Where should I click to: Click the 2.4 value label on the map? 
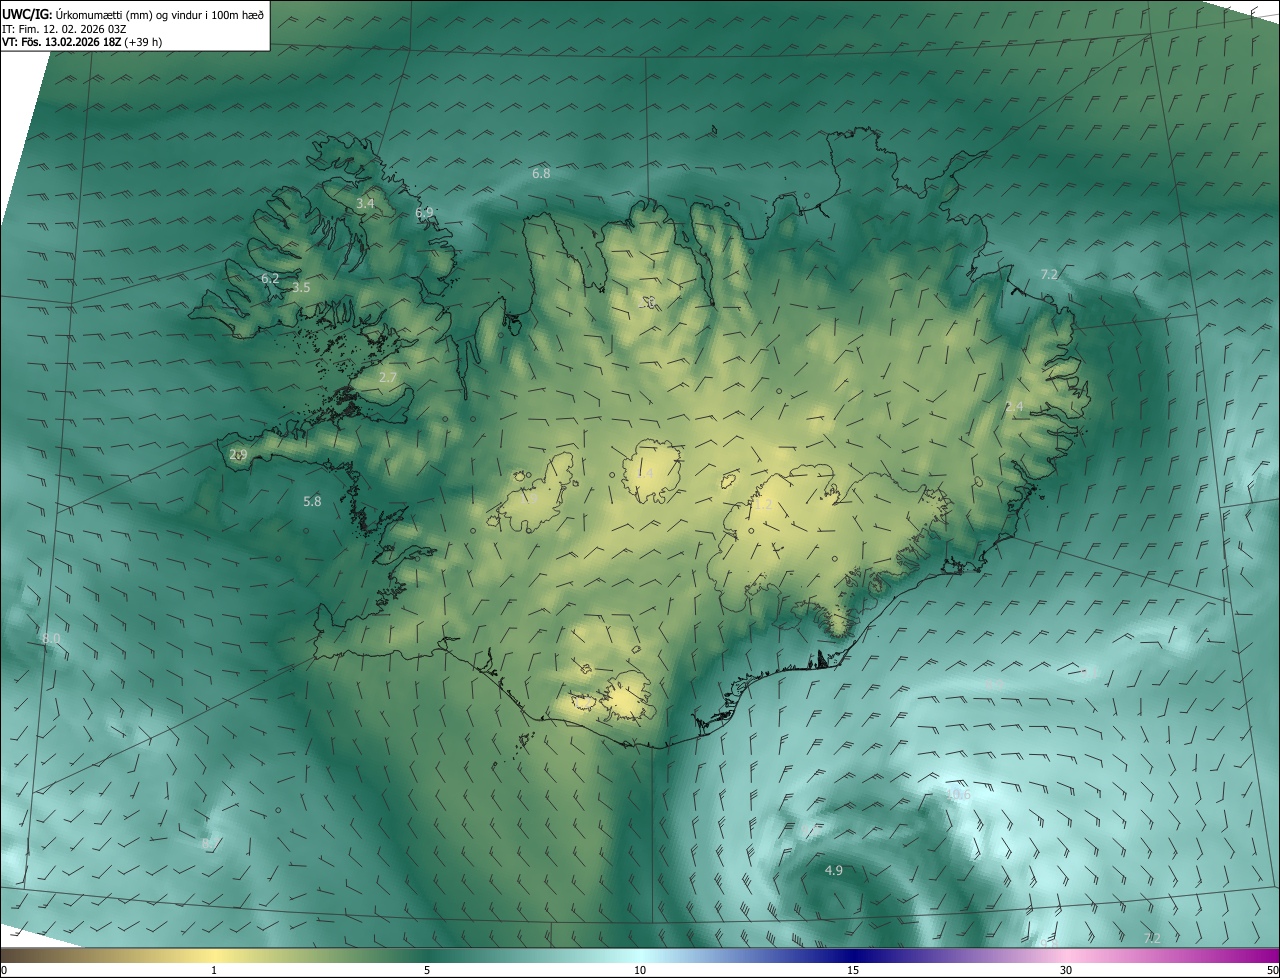[1014, 406]
